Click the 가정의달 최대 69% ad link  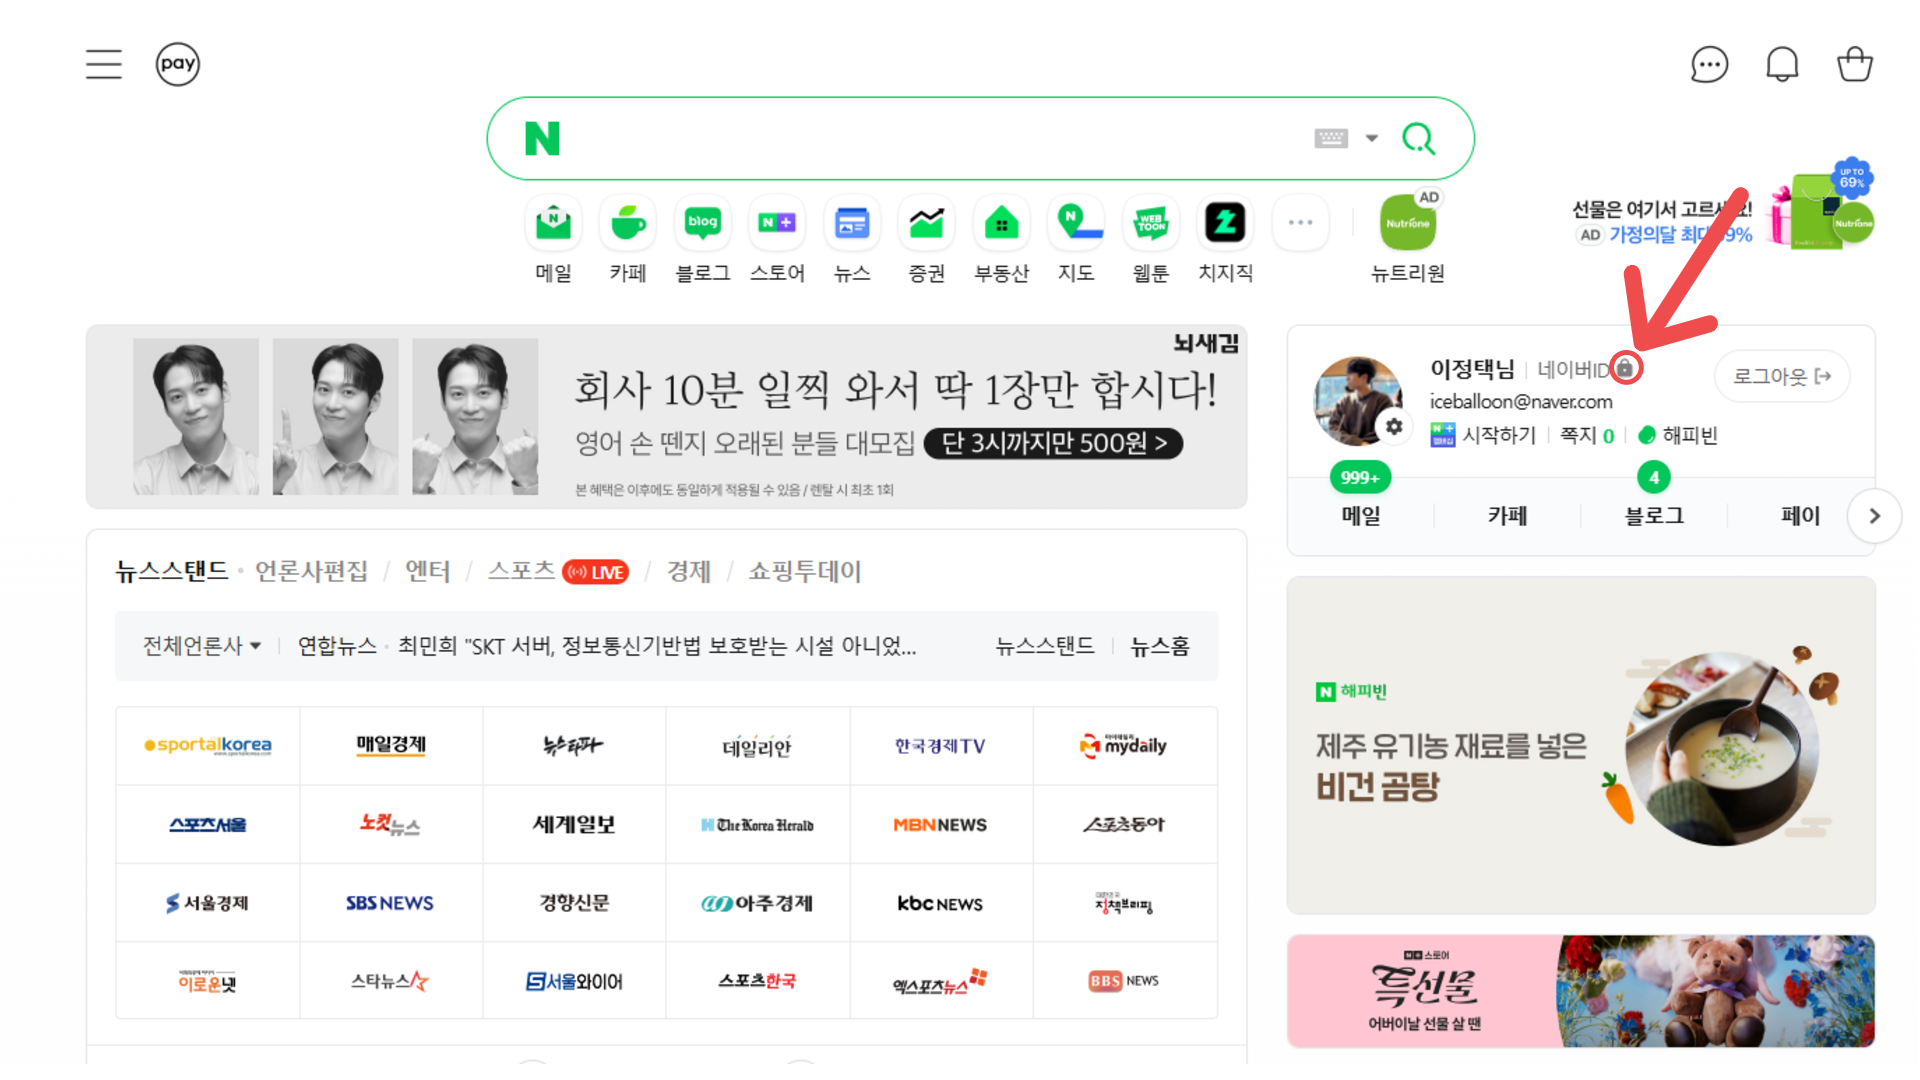pos(1680,235)
